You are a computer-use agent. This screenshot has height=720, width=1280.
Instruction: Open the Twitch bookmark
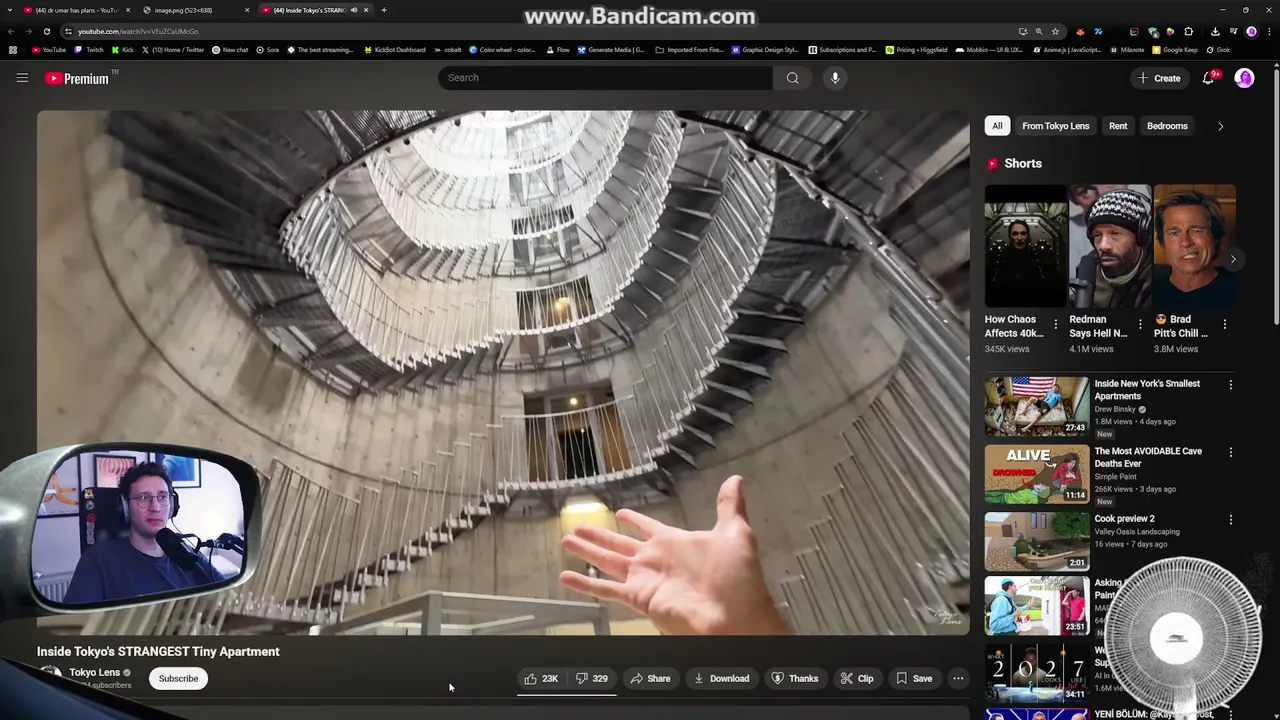coord(89,50)
